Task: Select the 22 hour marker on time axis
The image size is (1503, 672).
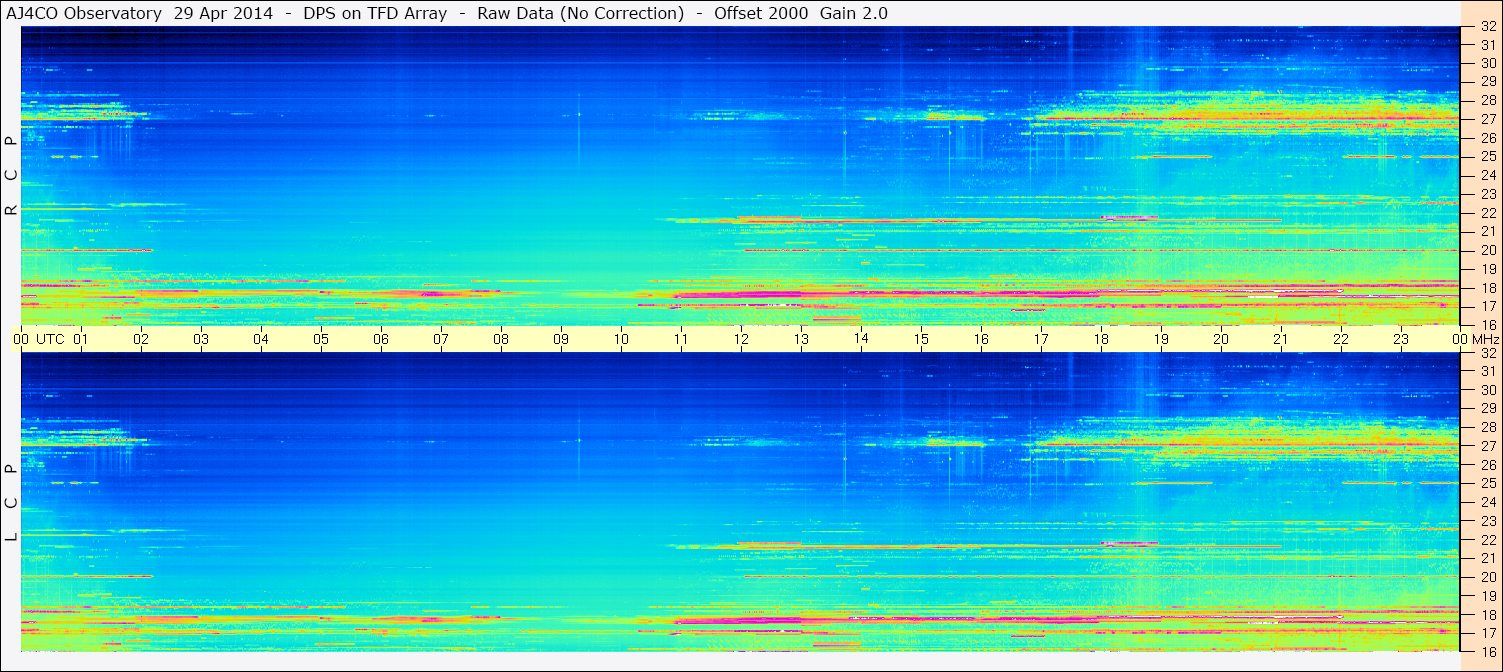Action: pos(1341,339)
